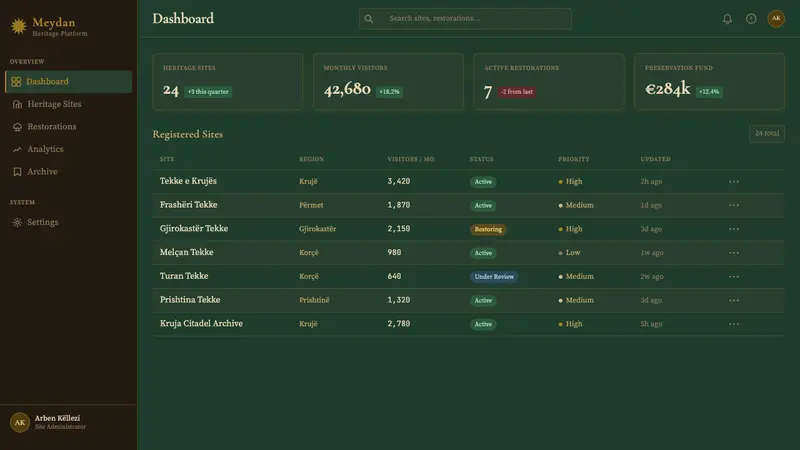Click the Under Review status badge

[494, 277]
